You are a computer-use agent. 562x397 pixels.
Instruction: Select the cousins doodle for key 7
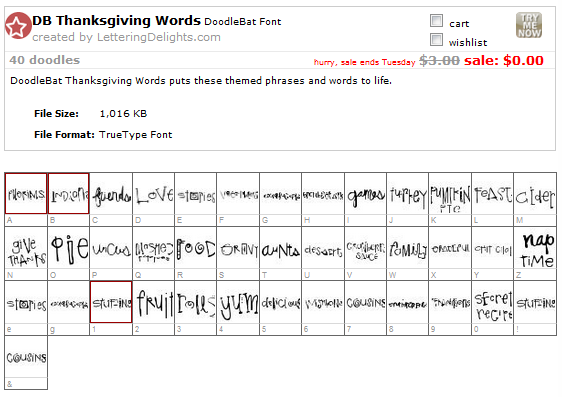366,302
